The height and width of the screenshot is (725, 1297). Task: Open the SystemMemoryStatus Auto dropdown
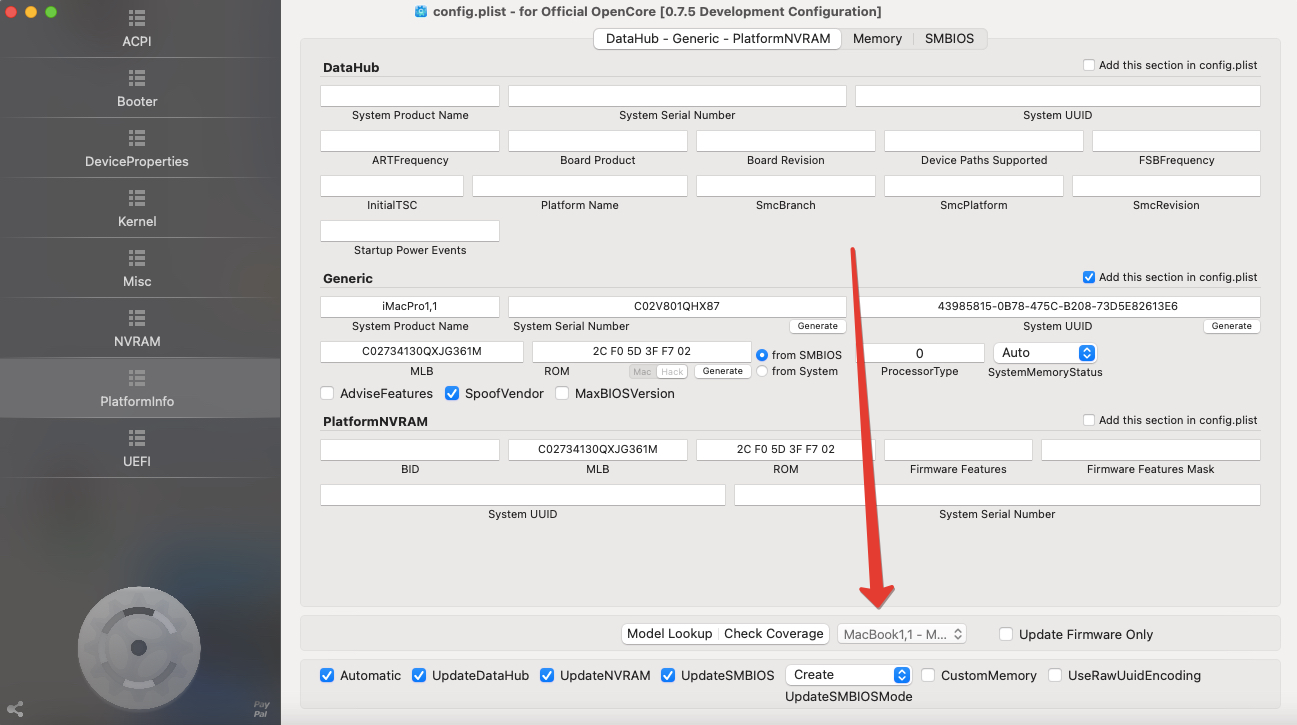[x=1044, y=353]
